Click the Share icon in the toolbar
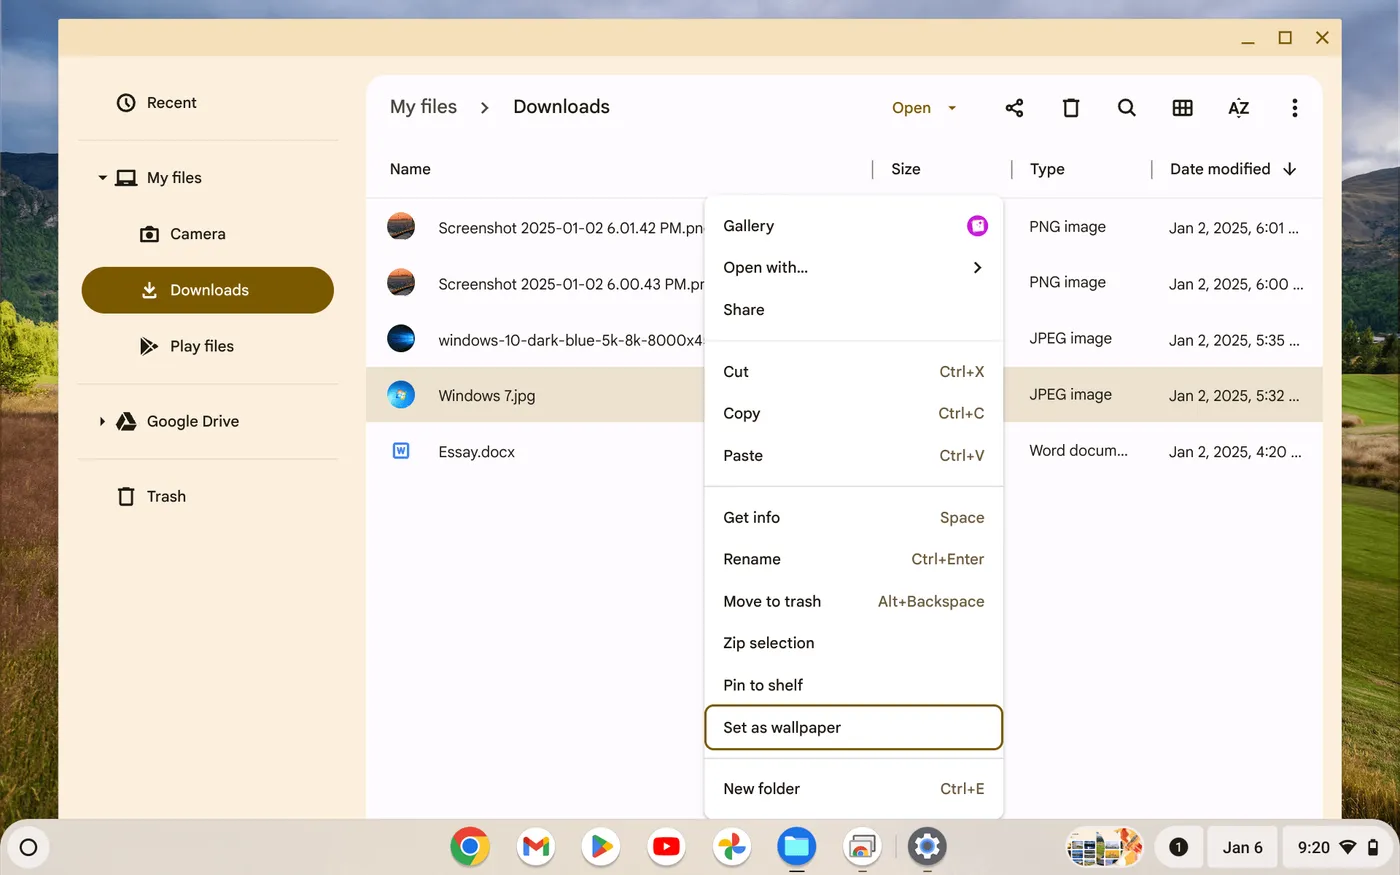The image size is (1400, 875). 1014,108
